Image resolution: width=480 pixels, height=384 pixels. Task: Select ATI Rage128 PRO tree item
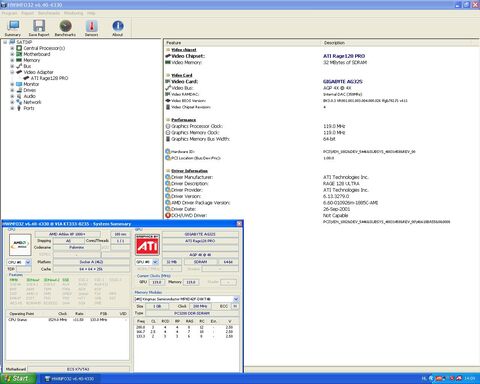point(49,78)
